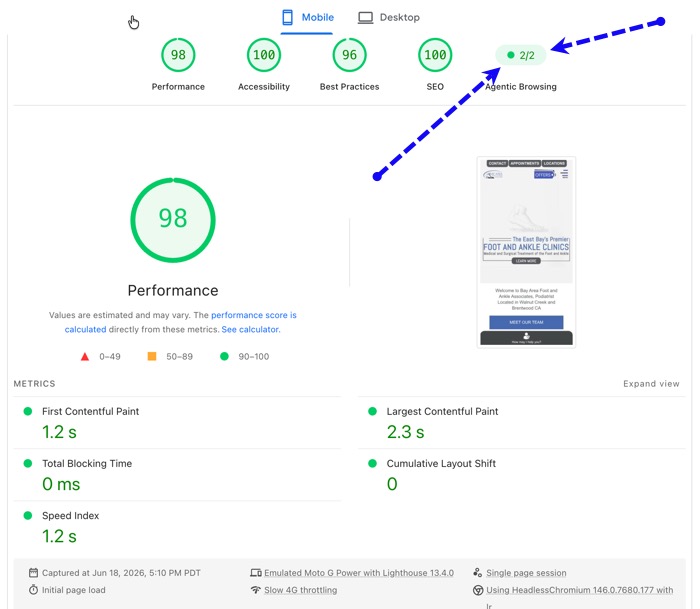The image size is (700, 609).
Task: Click the green dot beside Cumulative Layout Shift
Action: pyautogui.click(x=372, y=463)
